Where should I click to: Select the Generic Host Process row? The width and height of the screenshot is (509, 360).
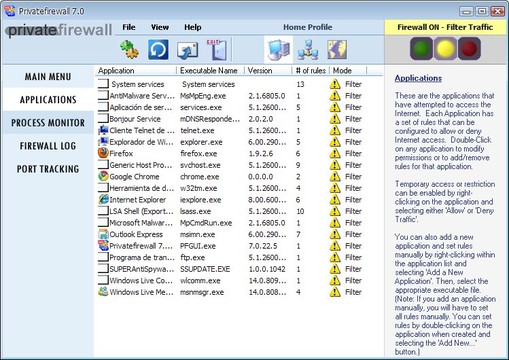point(231,165)
